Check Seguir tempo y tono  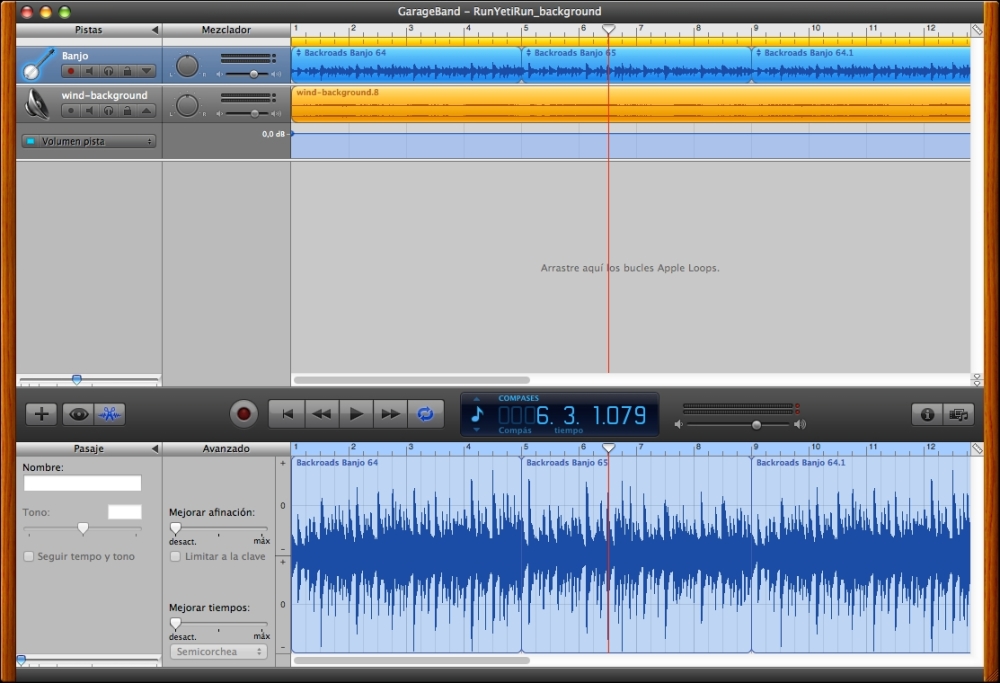[x=29, y=557]
